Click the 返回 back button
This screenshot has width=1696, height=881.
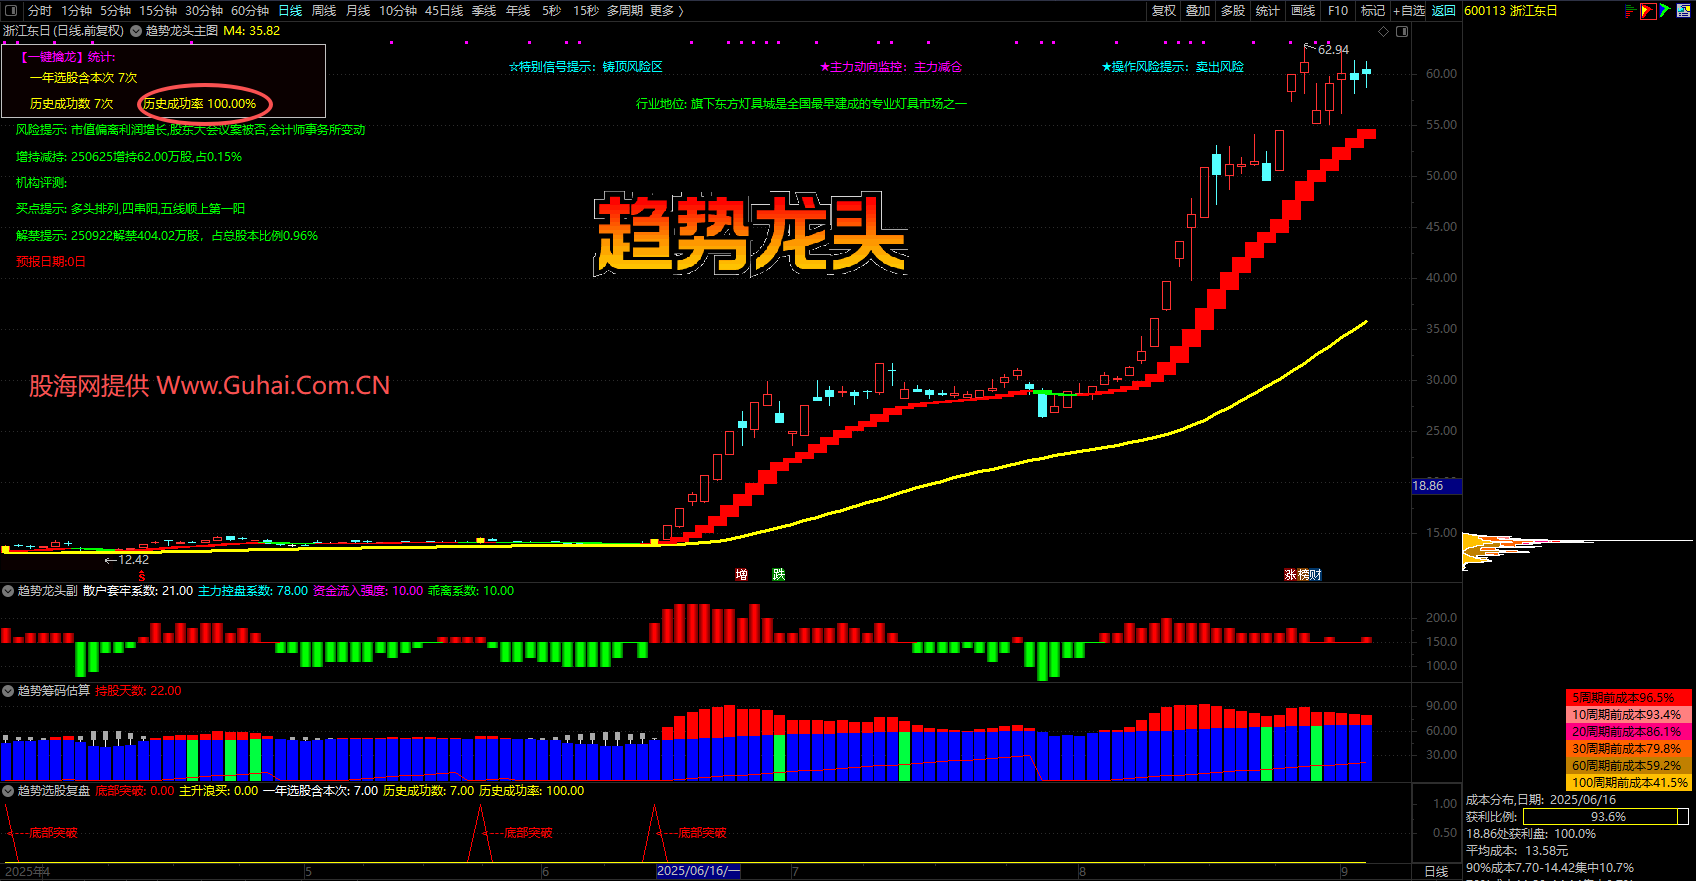coord(1444,10)
